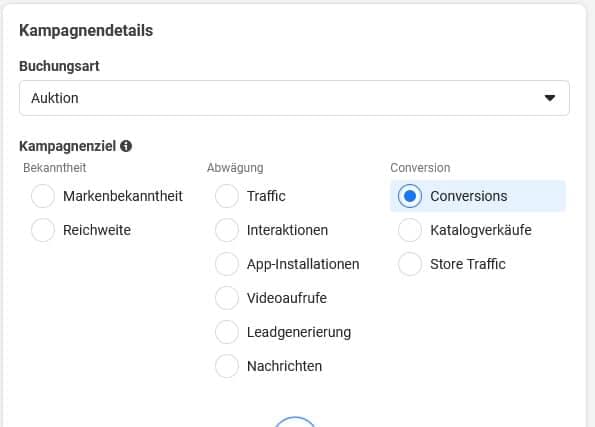Select the Reichweite radio button

pos(43,230)
